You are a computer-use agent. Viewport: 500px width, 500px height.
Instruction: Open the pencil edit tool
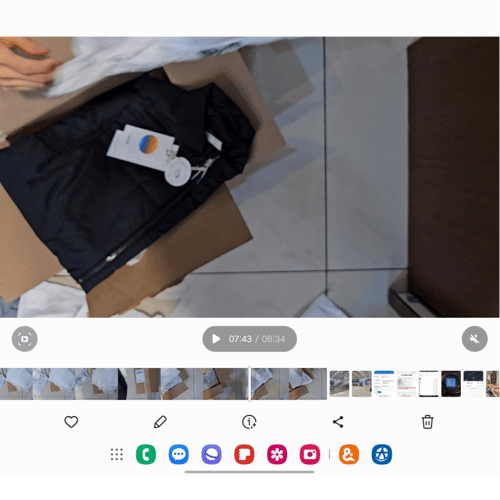[160, 422]
